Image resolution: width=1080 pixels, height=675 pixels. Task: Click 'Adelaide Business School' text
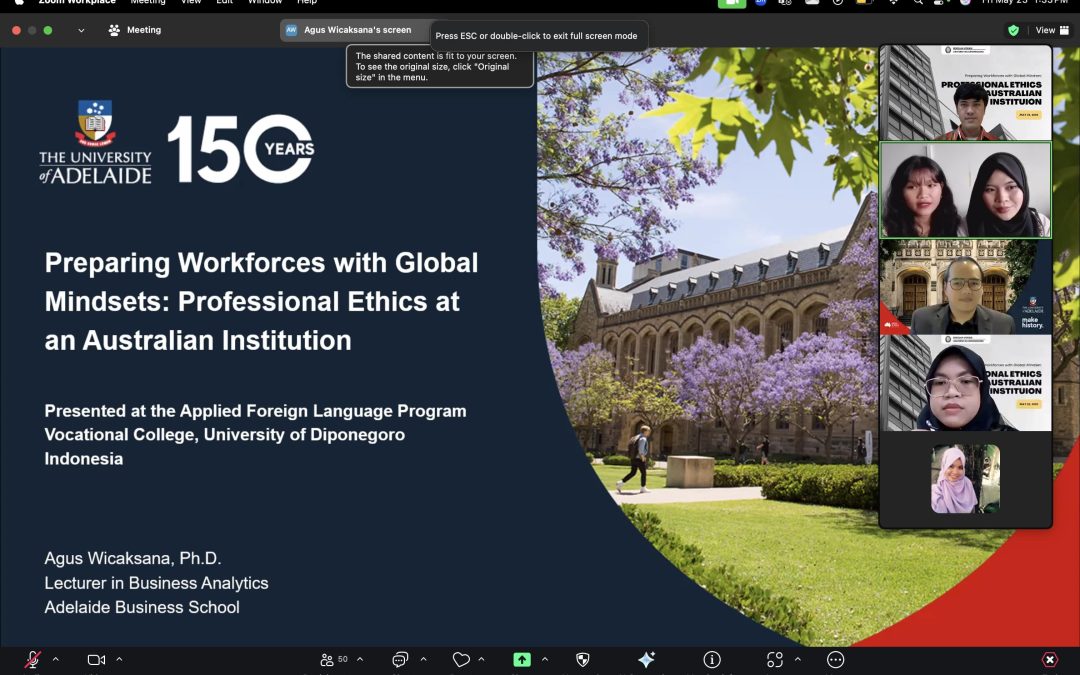click(142, 608)
